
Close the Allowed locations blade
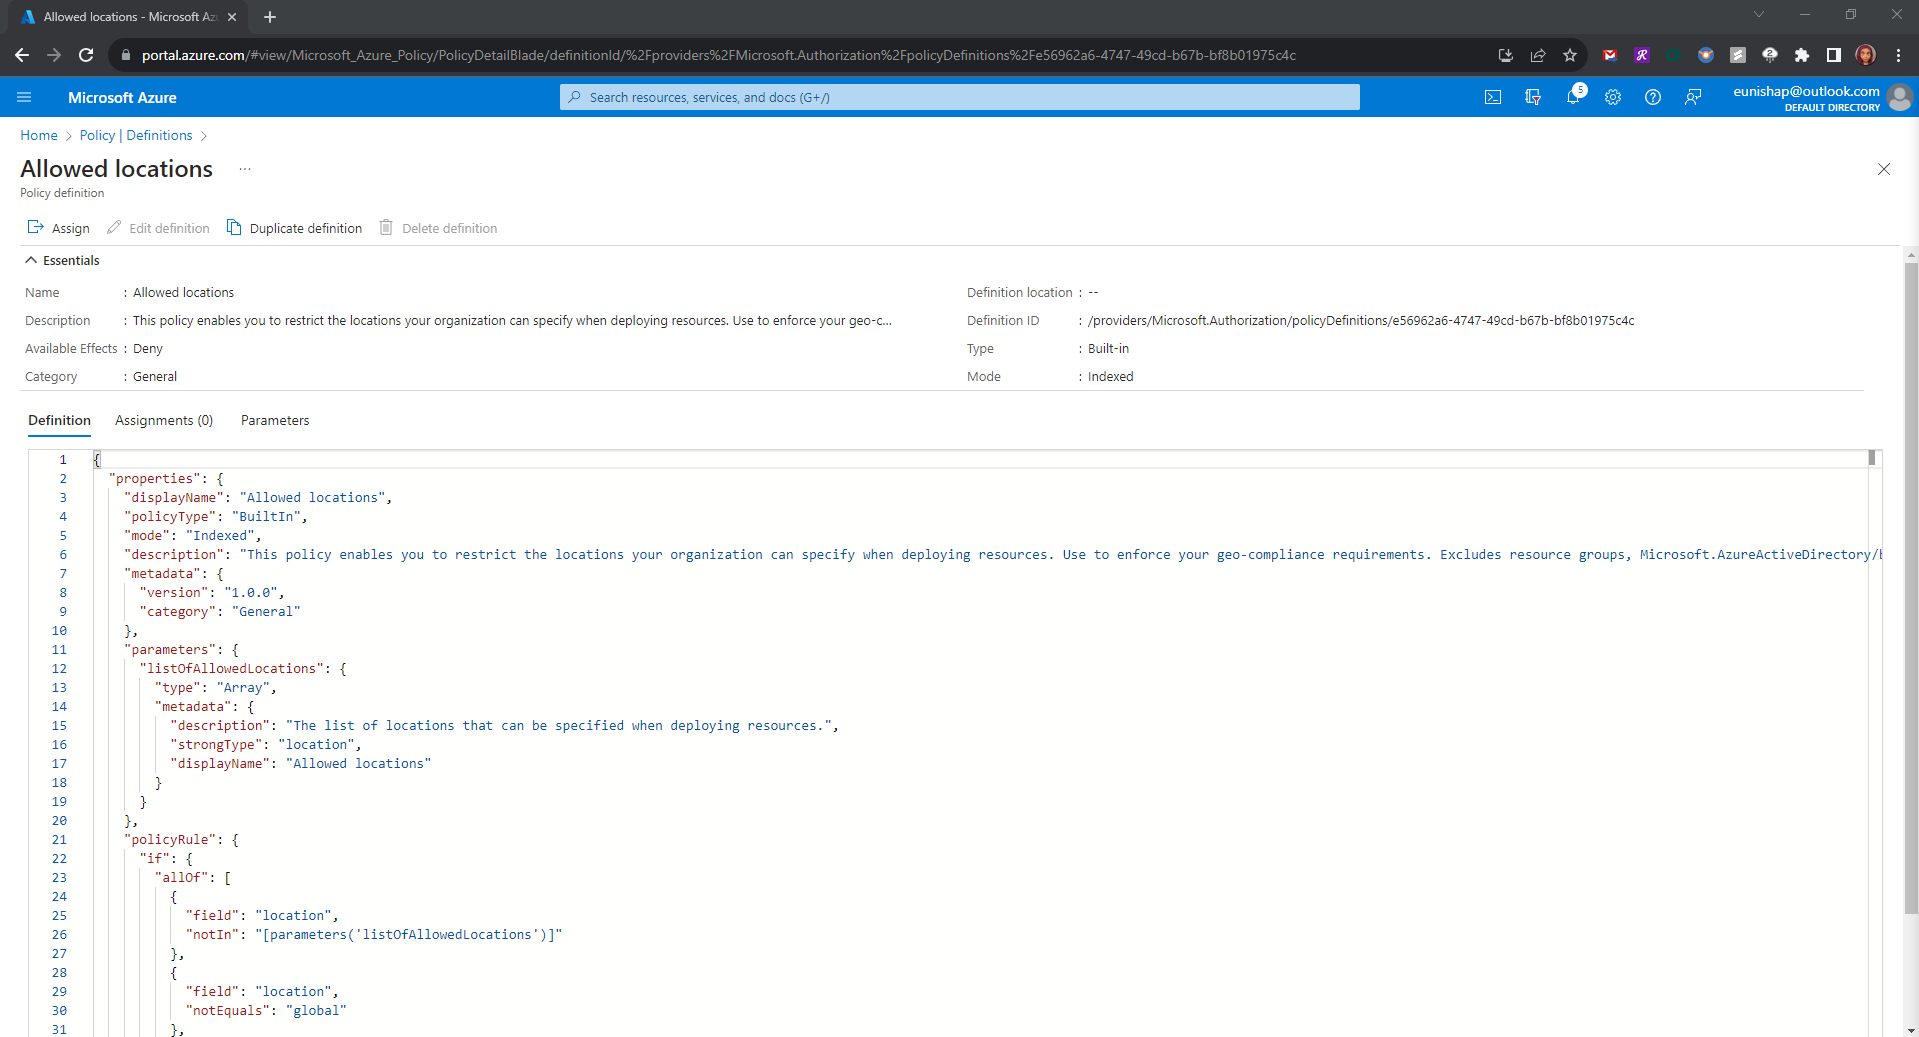point(1883,169)
